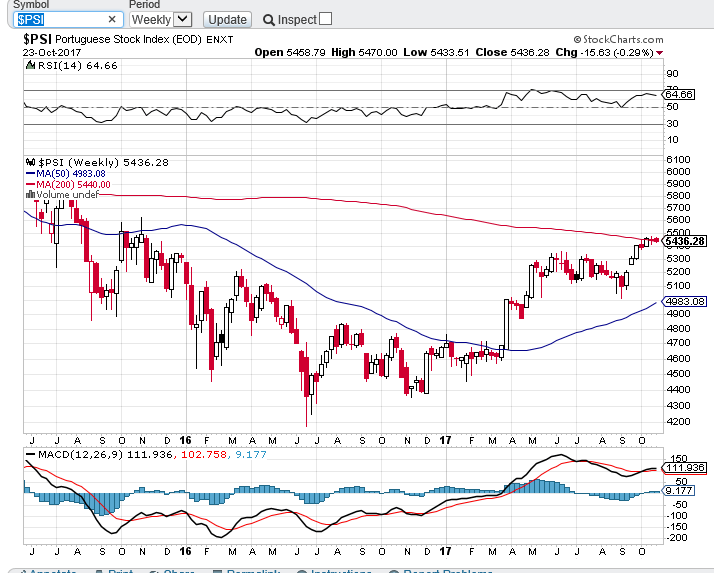The image size is (714, 573).
Task: Click the 111.936 MACD tag on right axis
Action: tap(684, 468)
